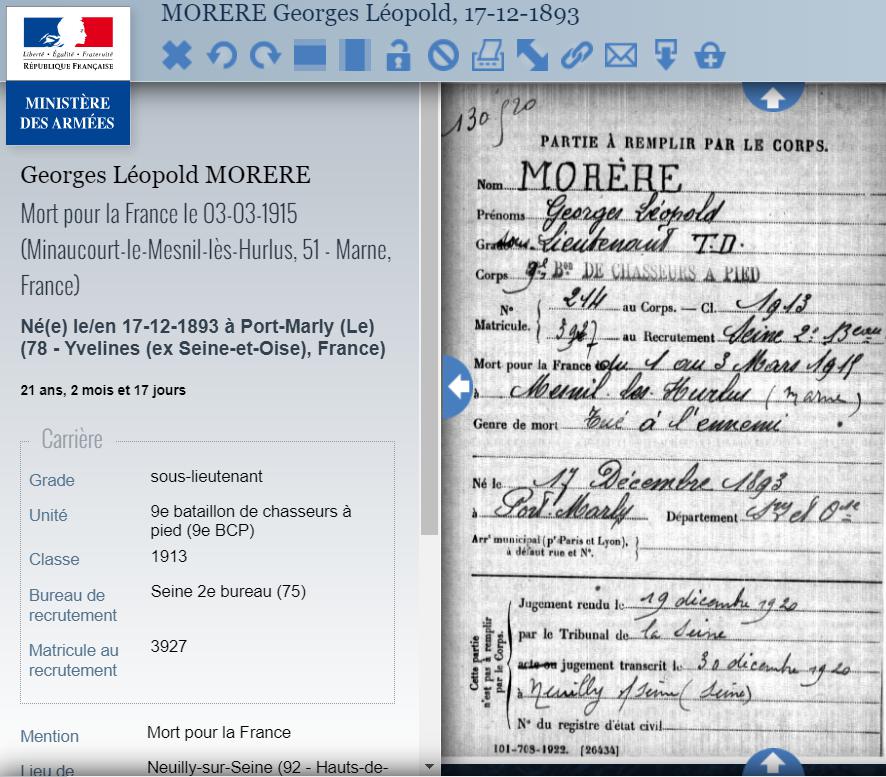Image resolution: width=886 pixels, height=777 pixels.
Task: Toggle full screen with diagonal arrows icon
Action: [x=532, y=55]
